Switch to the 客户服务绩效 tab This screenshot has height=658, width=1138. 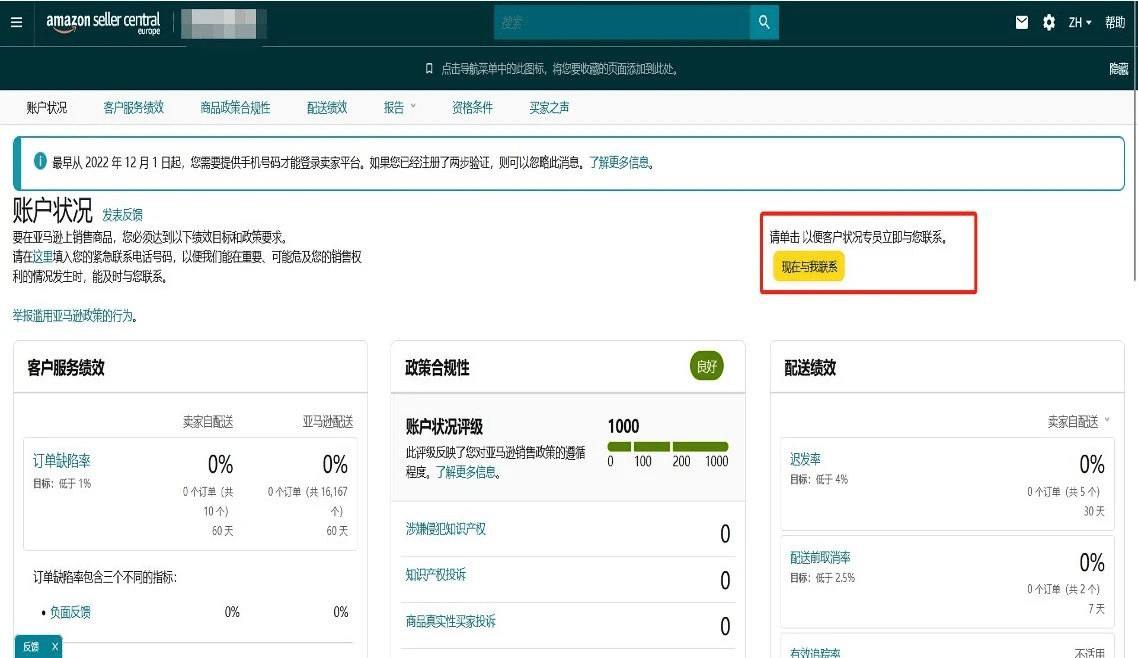coord(133,108)
